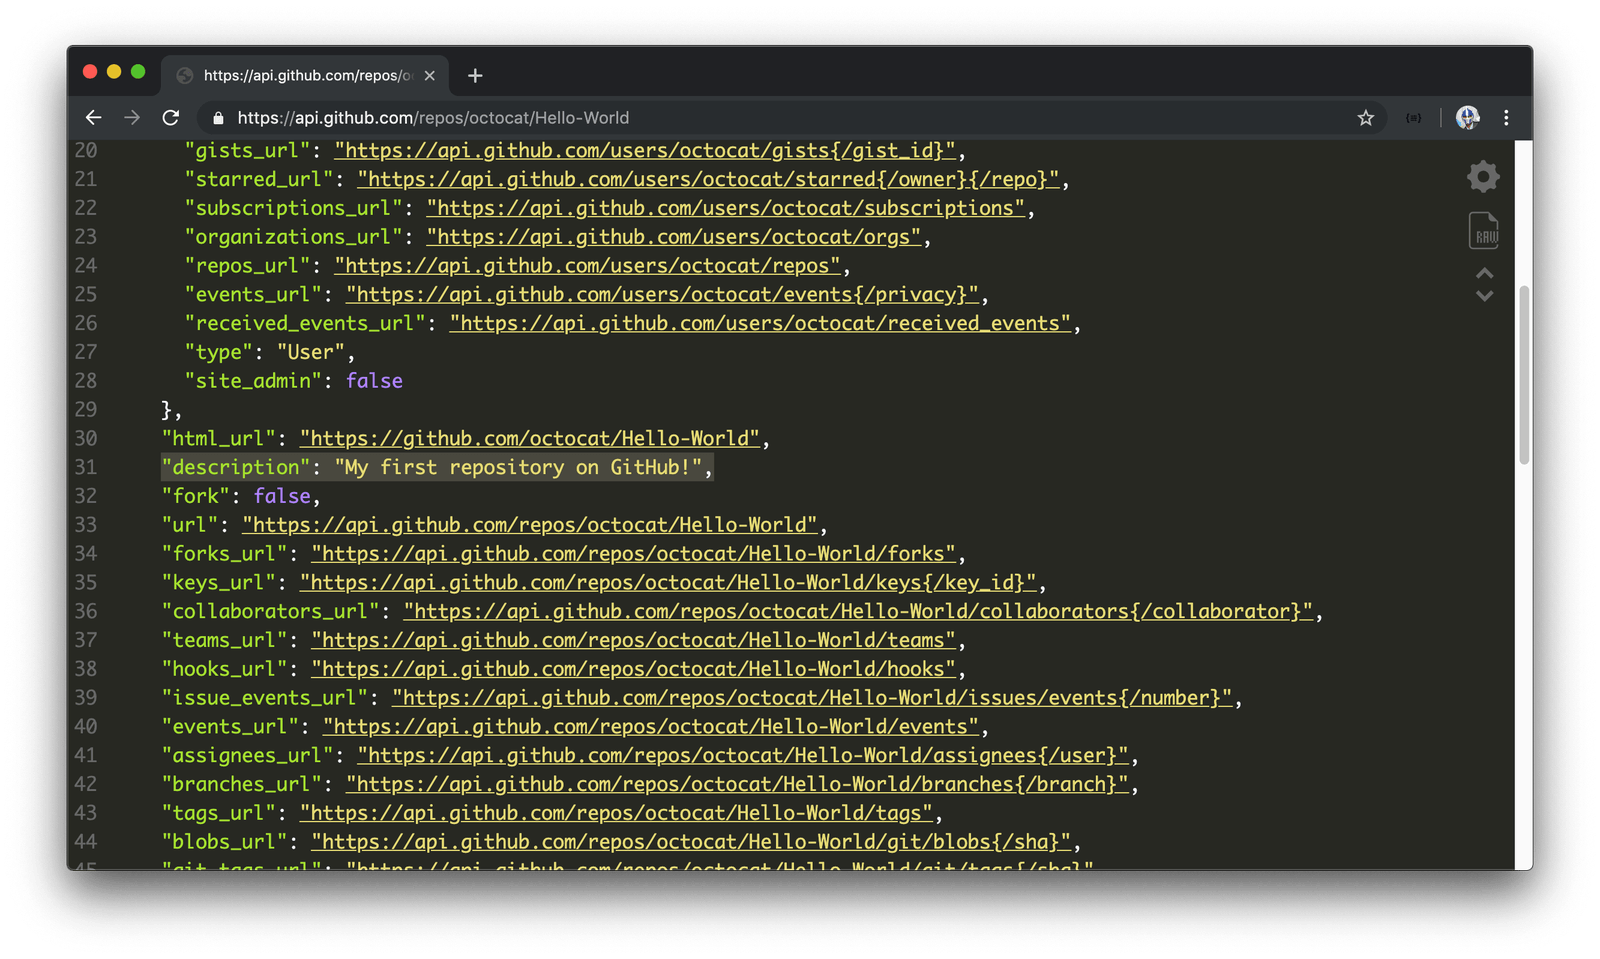Click line number 44 in gutter
1600x959 pixels.
coord(86,842)
